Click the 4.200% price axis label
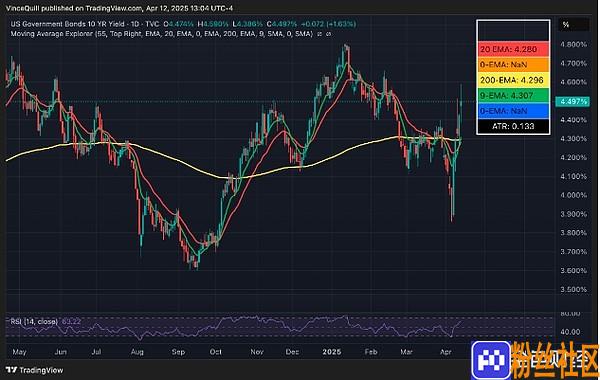600x380 pixels. pos(574,157)
